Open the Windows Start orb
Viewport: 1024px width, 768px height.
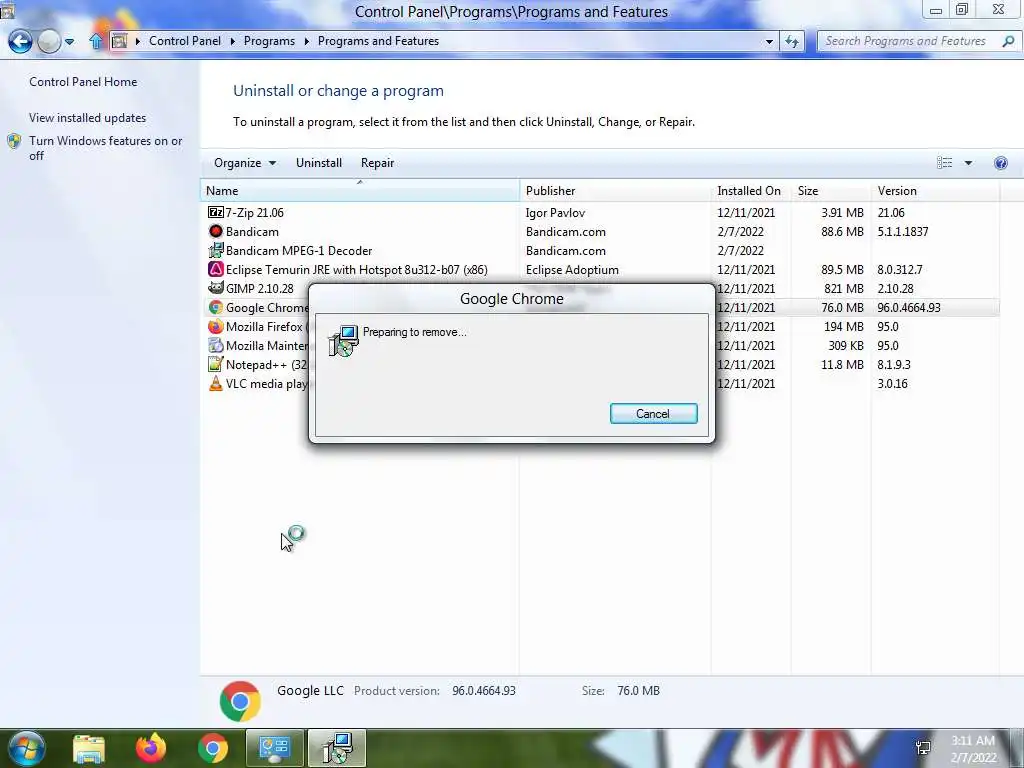tap(27, 748)
